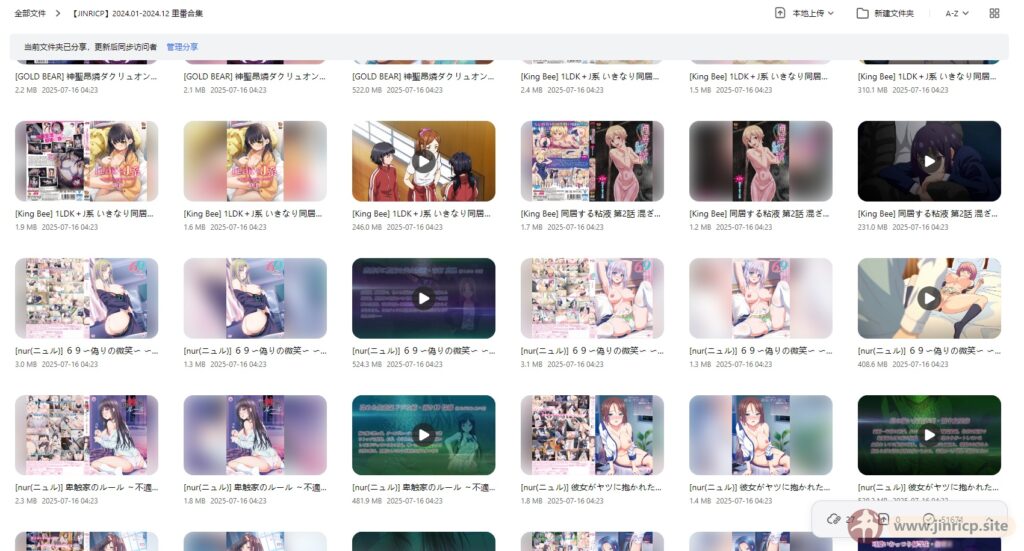The height and width of the screenshot is (551, 1024).
Task: Play the 524.3 MB video file
Action: pos(423,298)
